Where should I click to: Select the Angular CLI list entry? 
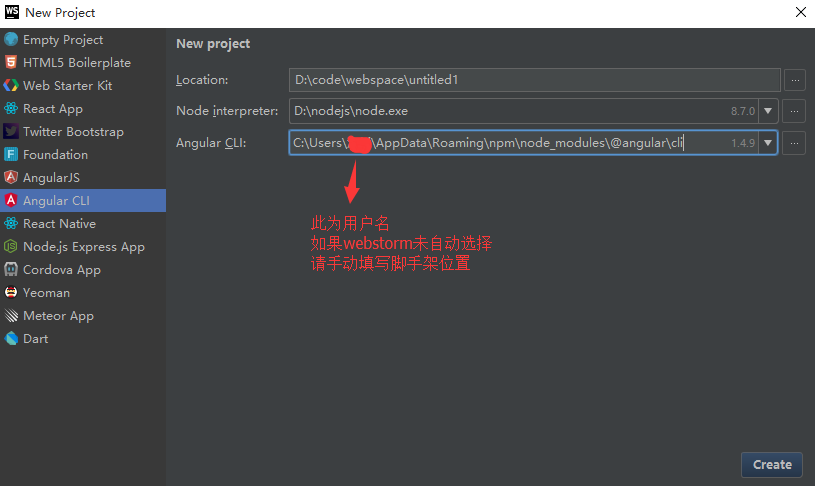pyautogui.click(x=83, y=200)
